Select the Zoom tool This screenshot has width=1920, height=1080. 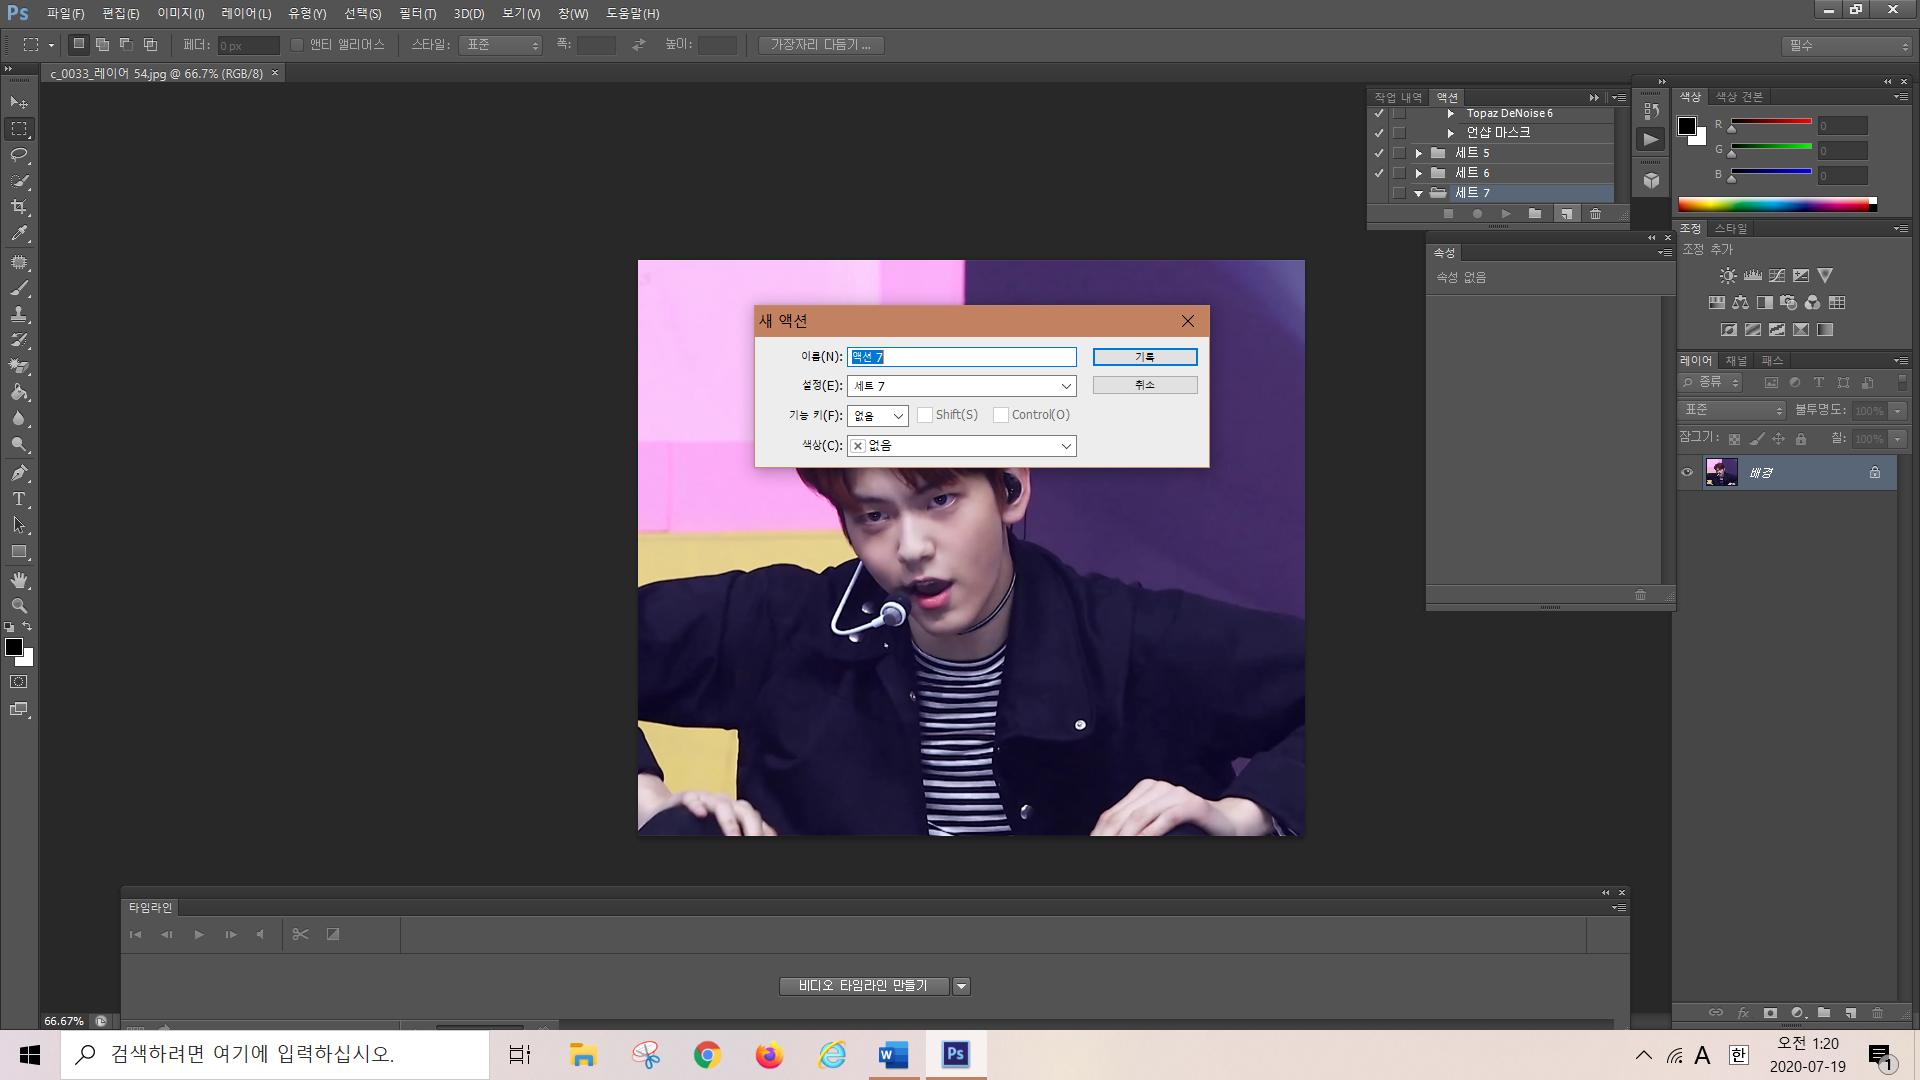pos(19,606)
